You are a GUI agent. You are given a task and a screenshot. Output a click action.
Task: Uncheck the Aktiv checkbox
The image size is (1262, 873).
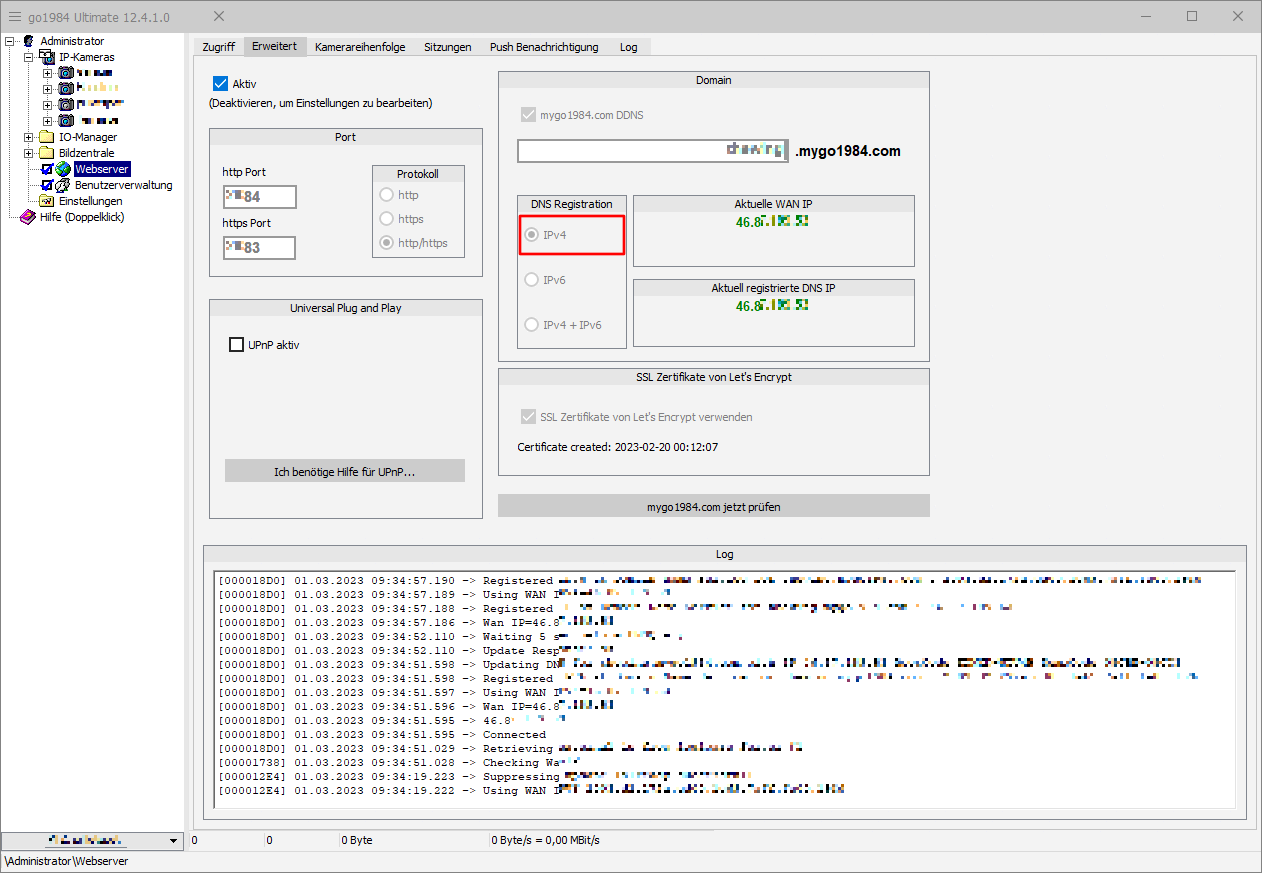point(221,84)
